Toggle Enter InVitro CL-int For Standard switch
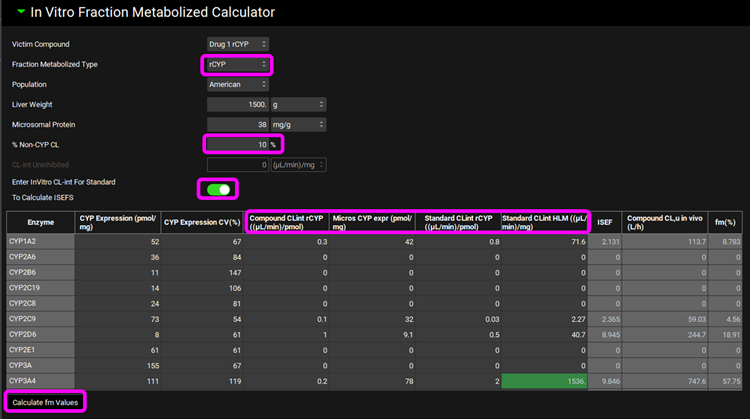The height and width of the screenshot is (419, 750). [219, 189]
